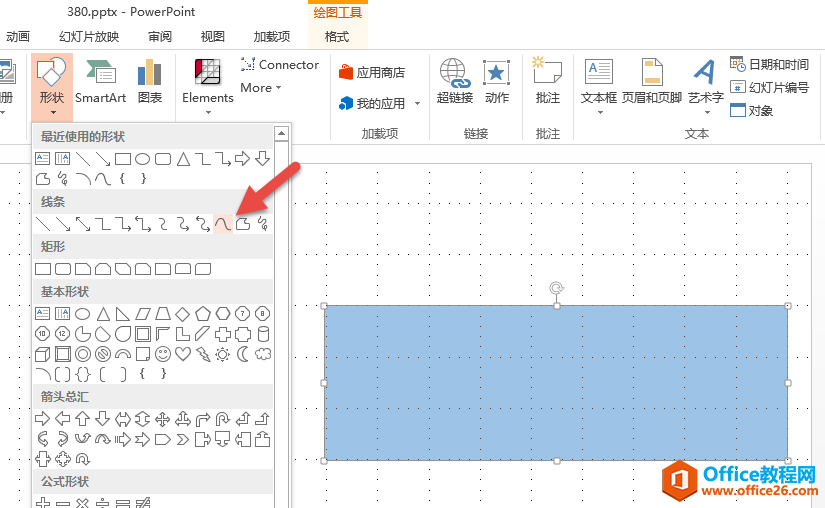
Task: Insert a SmartArt graphic
Action: [x=100, y=81]
